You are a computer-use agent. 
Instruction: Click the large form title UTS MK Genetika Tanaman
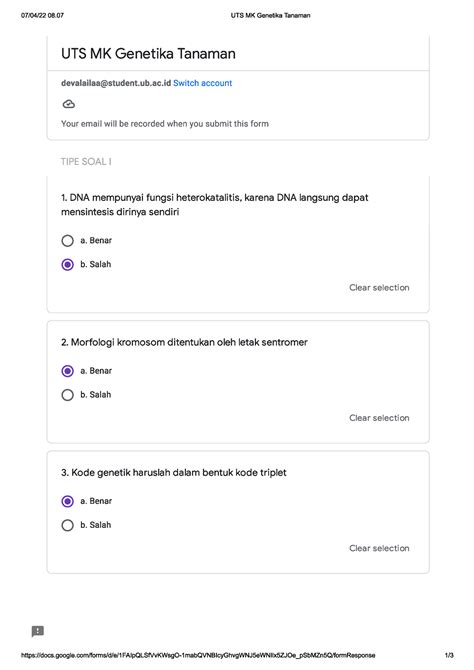[x=148, y=54]
